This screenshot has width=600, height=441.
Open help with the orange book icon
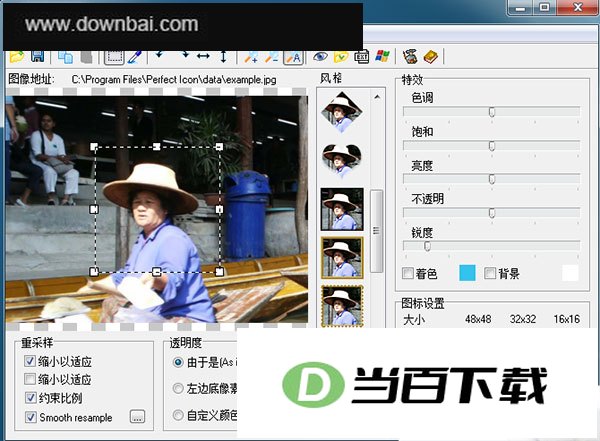coord(431,57)
